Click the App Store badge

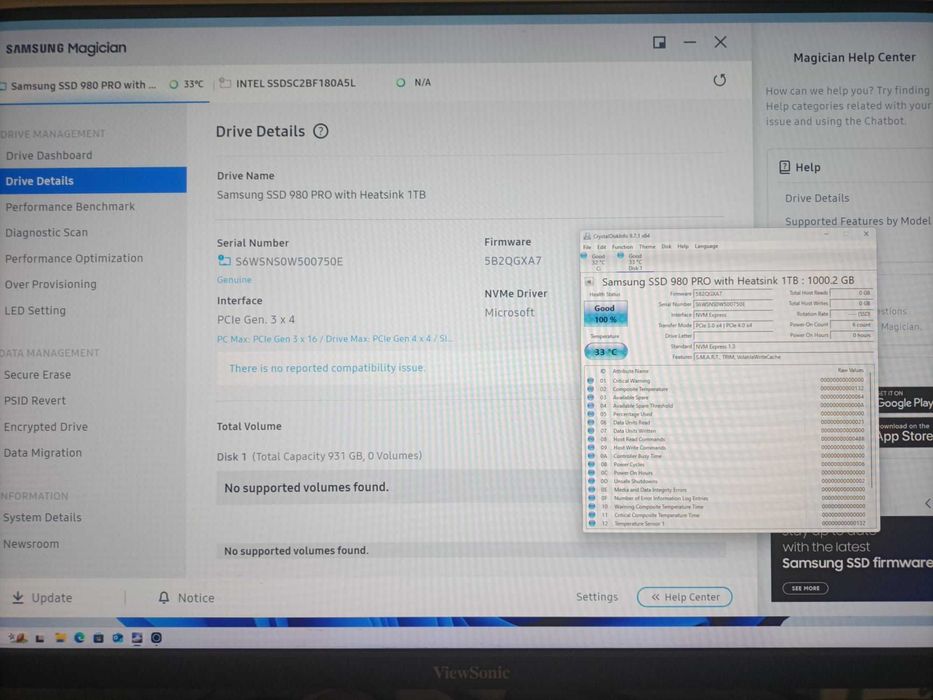[x=906, y=433]
